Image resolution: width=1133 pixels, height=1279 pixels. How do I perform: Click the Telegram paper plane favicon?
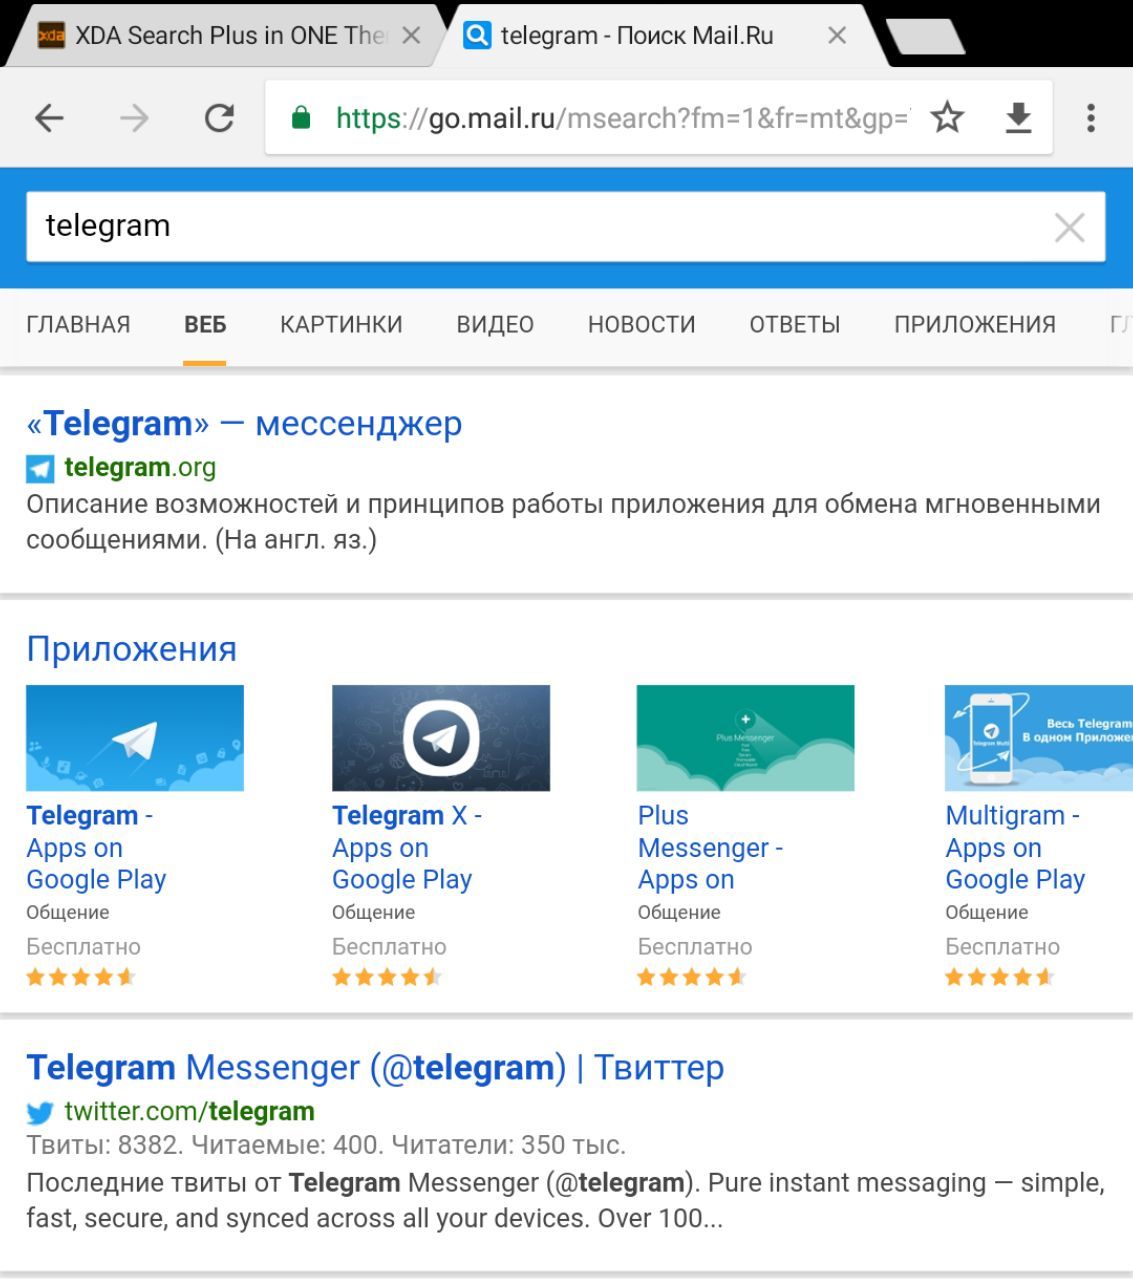tap(40, 468)
